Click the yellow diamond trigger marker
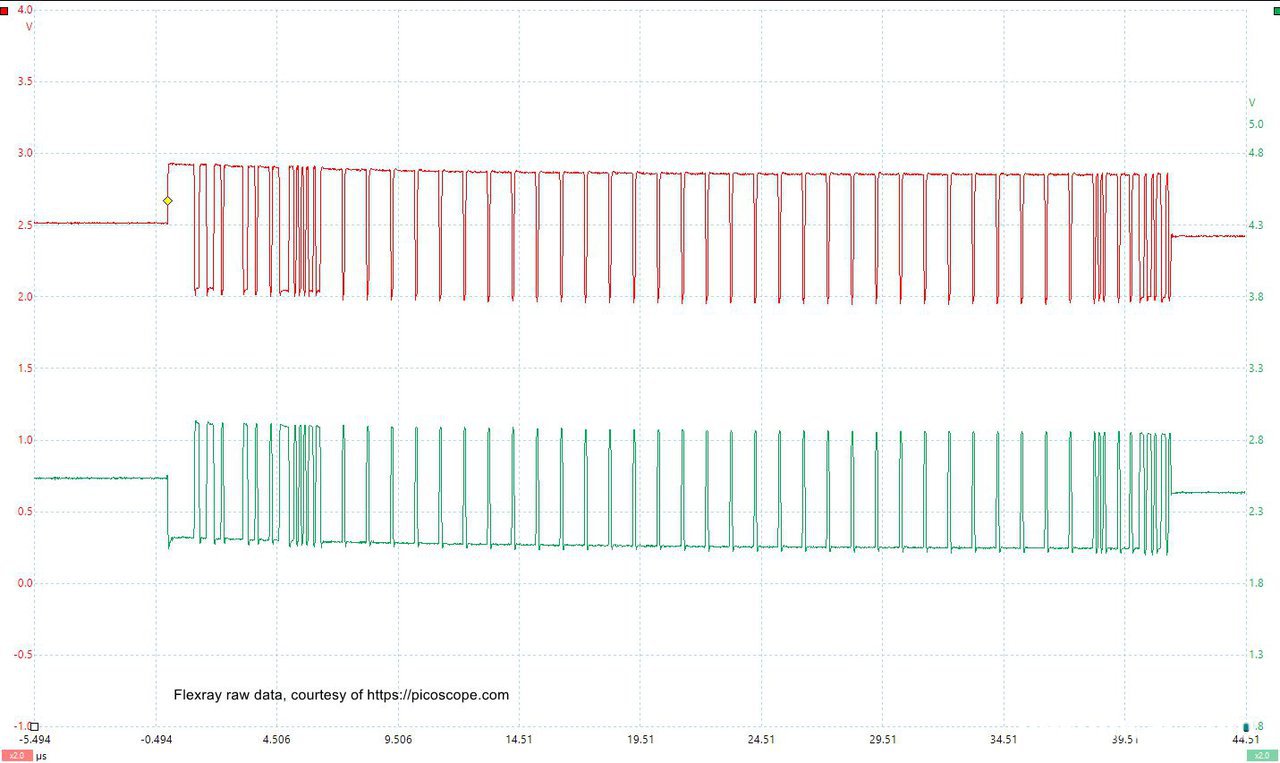This screenshot has width=1280, height=763. 168,201
